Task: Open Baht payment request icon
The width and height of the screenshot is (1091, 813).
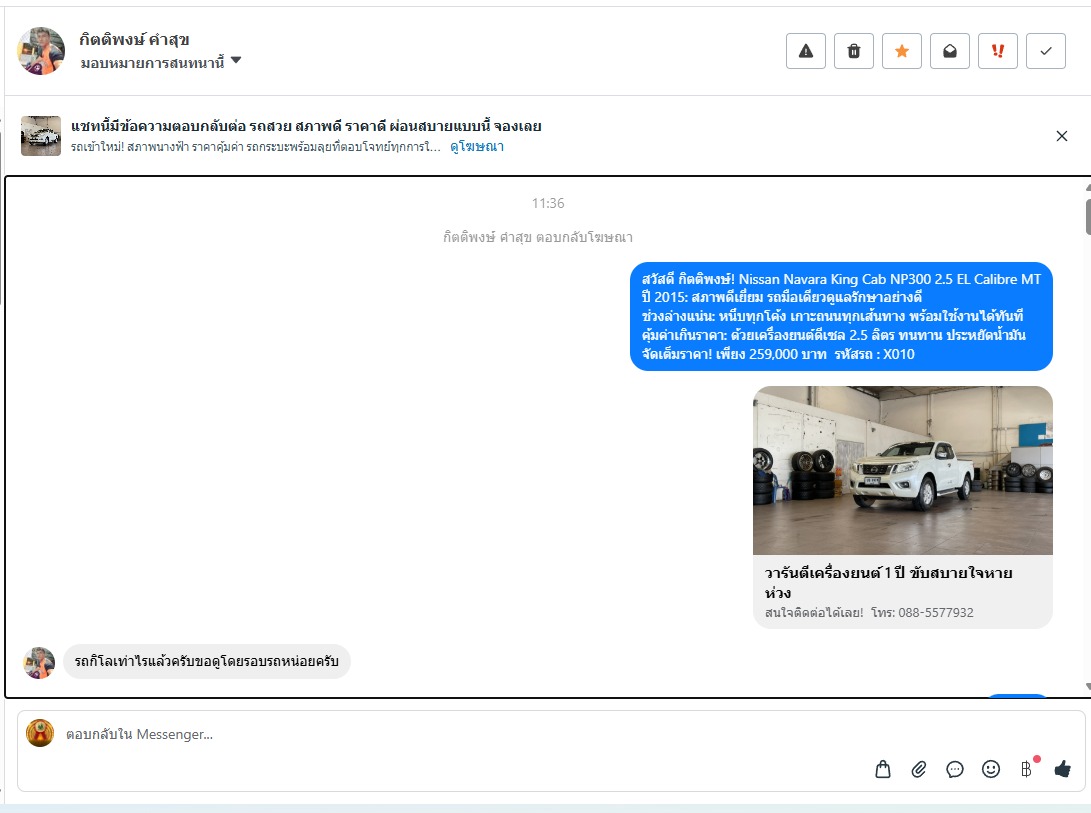Action: click(x=1027, y=768)
